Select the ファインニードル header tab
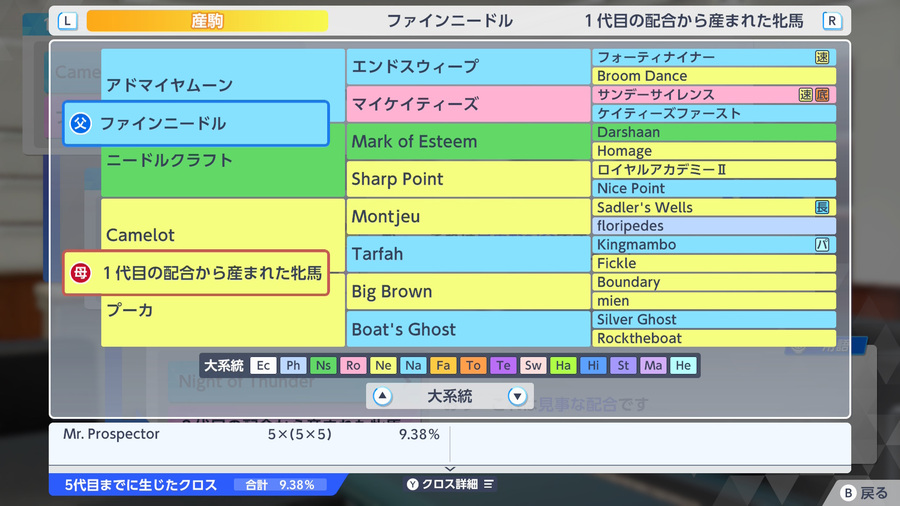900x506 pixels. pyautogui.click(x=449, y=21)
